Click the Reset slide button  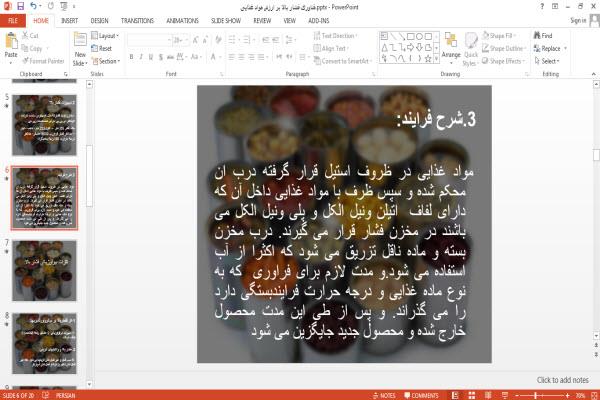point(102,48)
